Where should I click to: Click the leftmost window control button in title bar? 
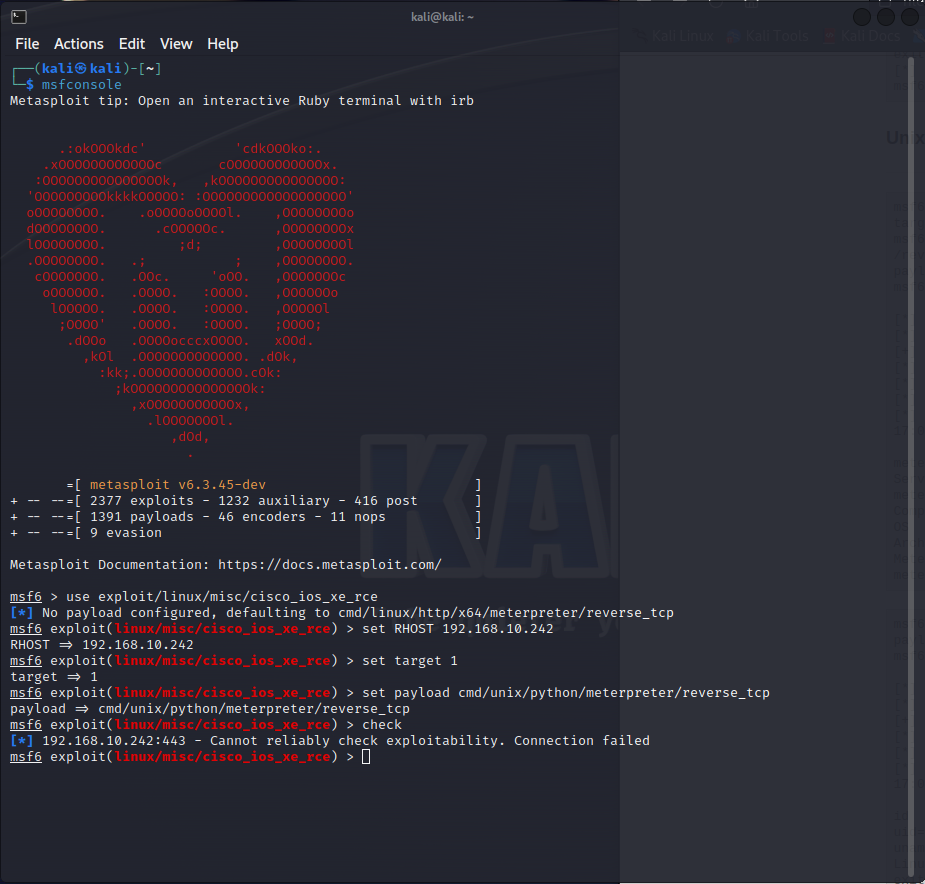[862, 17]
